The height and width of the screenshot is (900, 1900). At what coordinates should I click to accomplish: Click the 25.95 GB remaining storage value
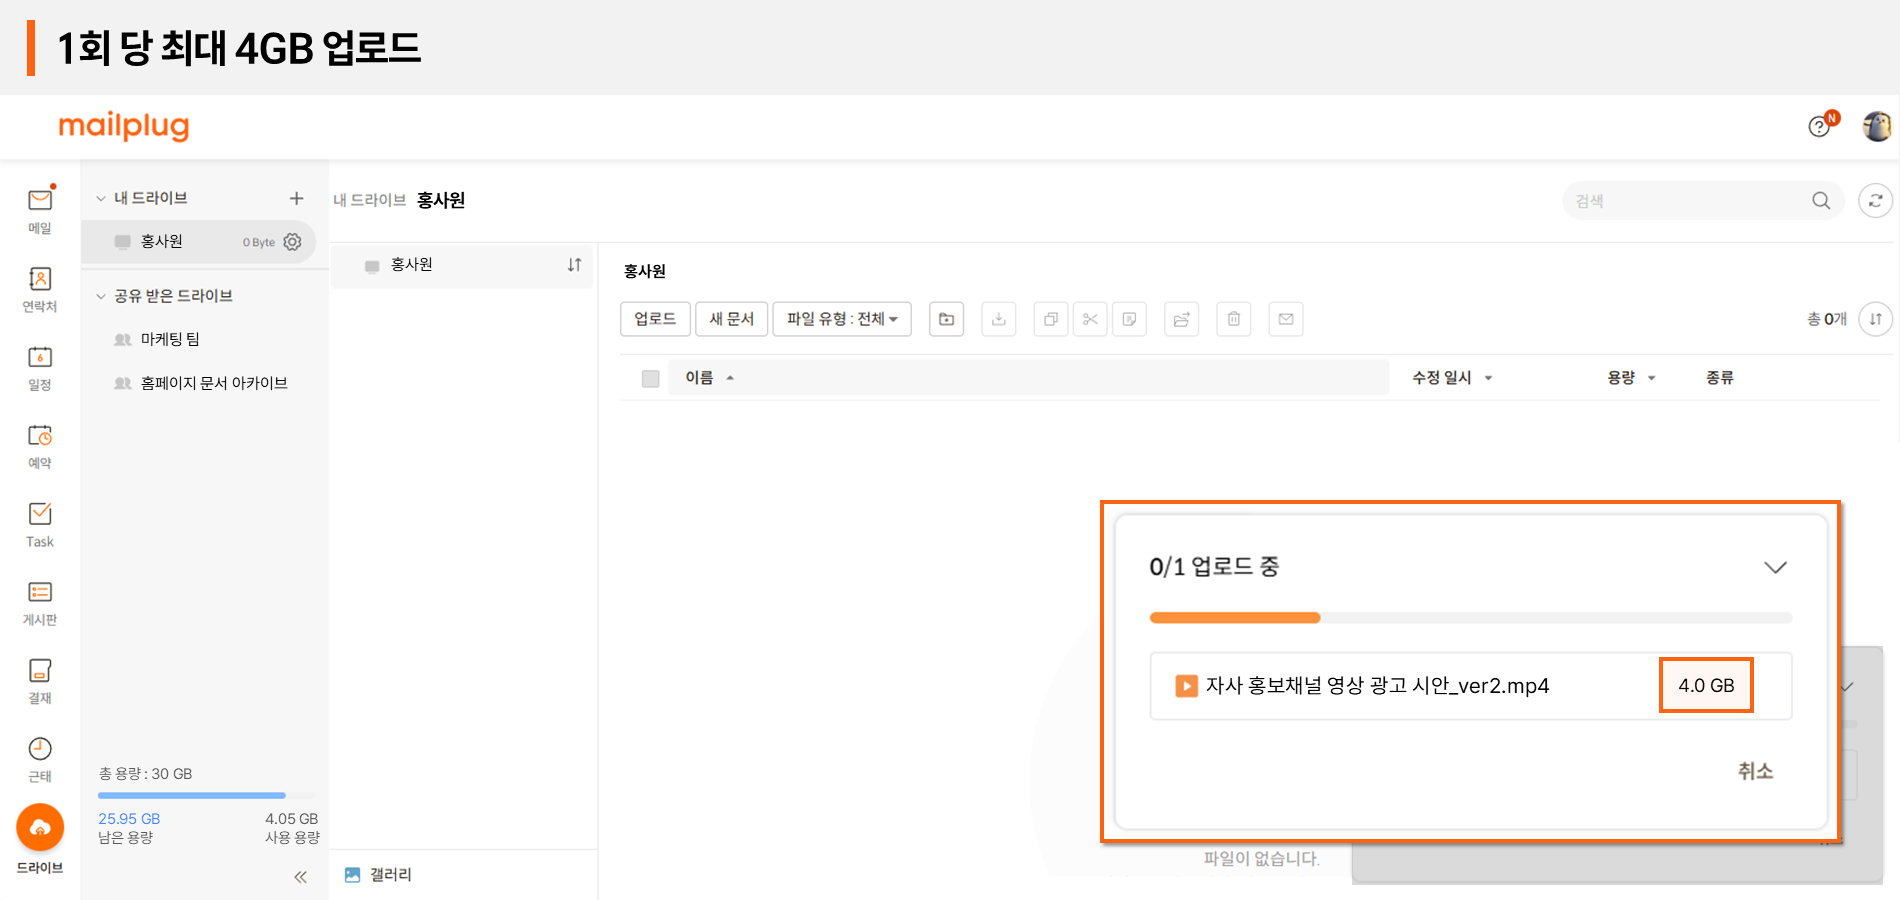tap(129, 819)
